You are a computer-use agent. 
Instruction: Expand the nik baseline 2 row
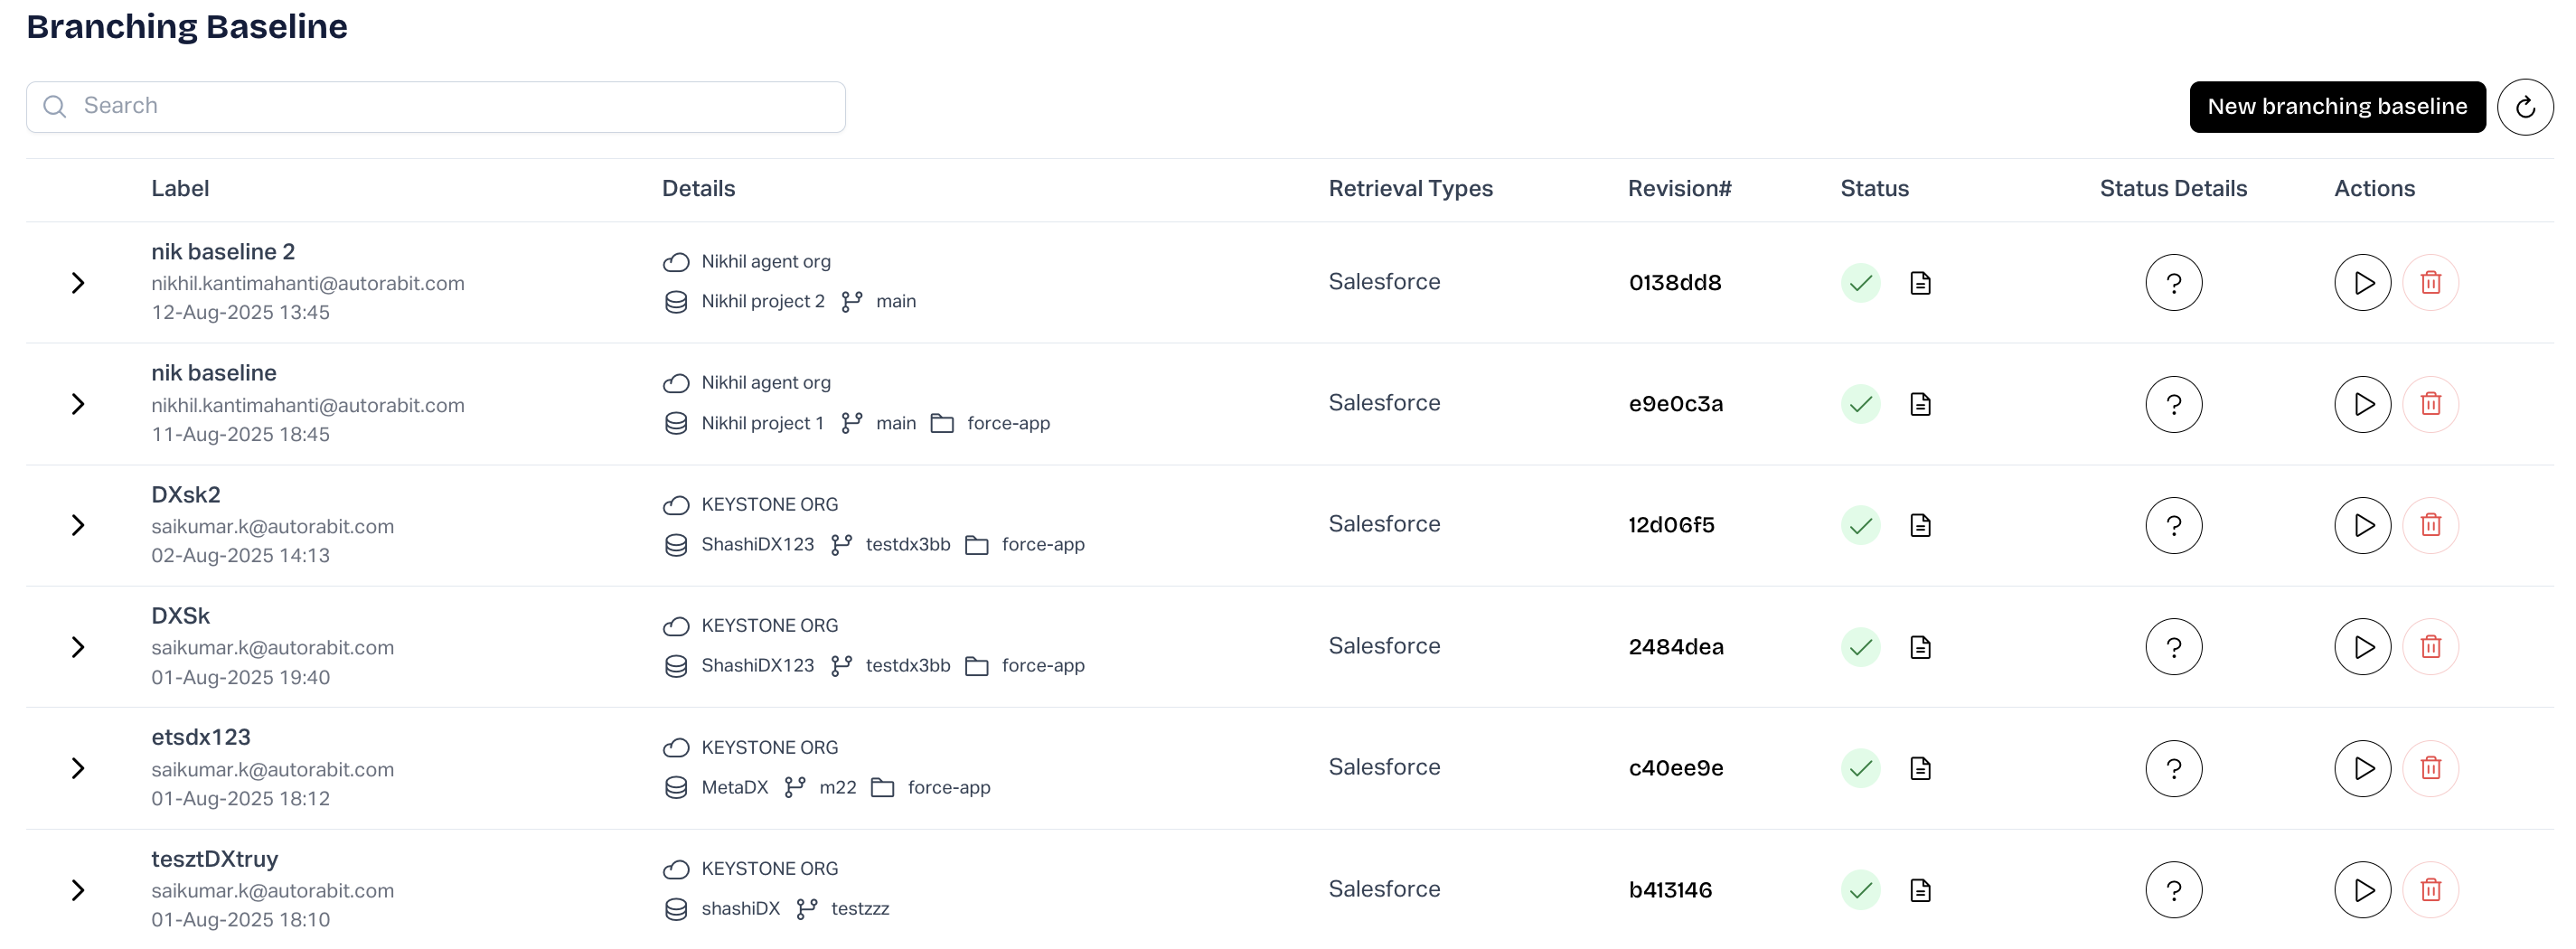78,283
